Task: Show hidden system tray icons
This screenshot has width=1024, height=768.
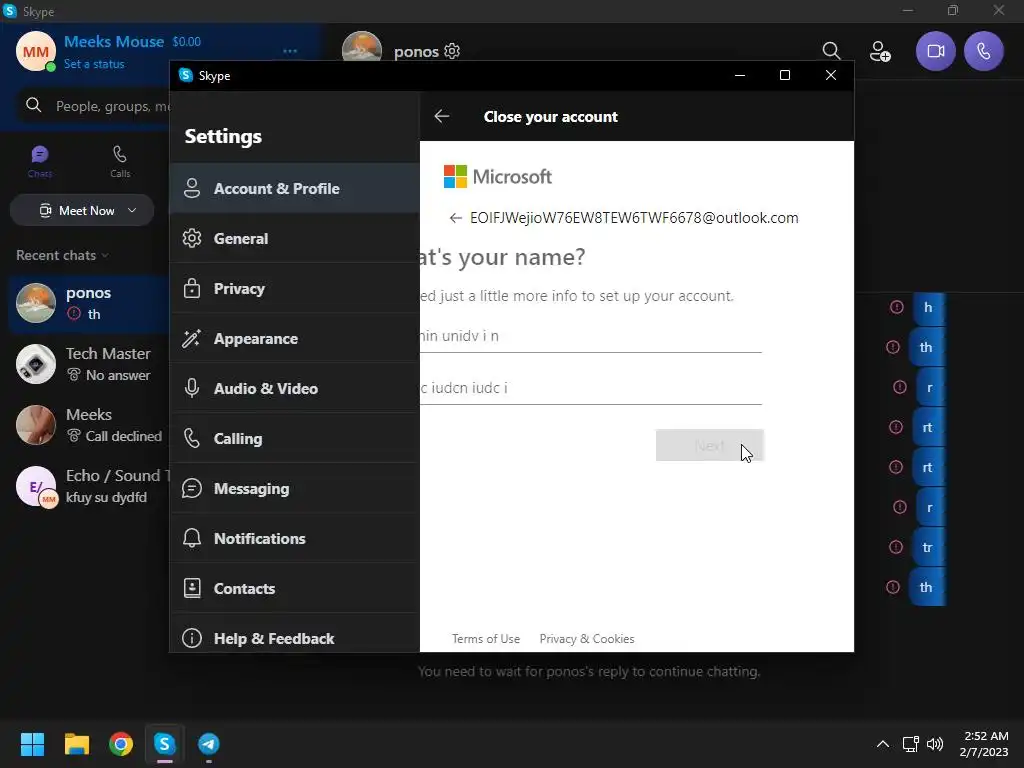Action: point(882,744)
